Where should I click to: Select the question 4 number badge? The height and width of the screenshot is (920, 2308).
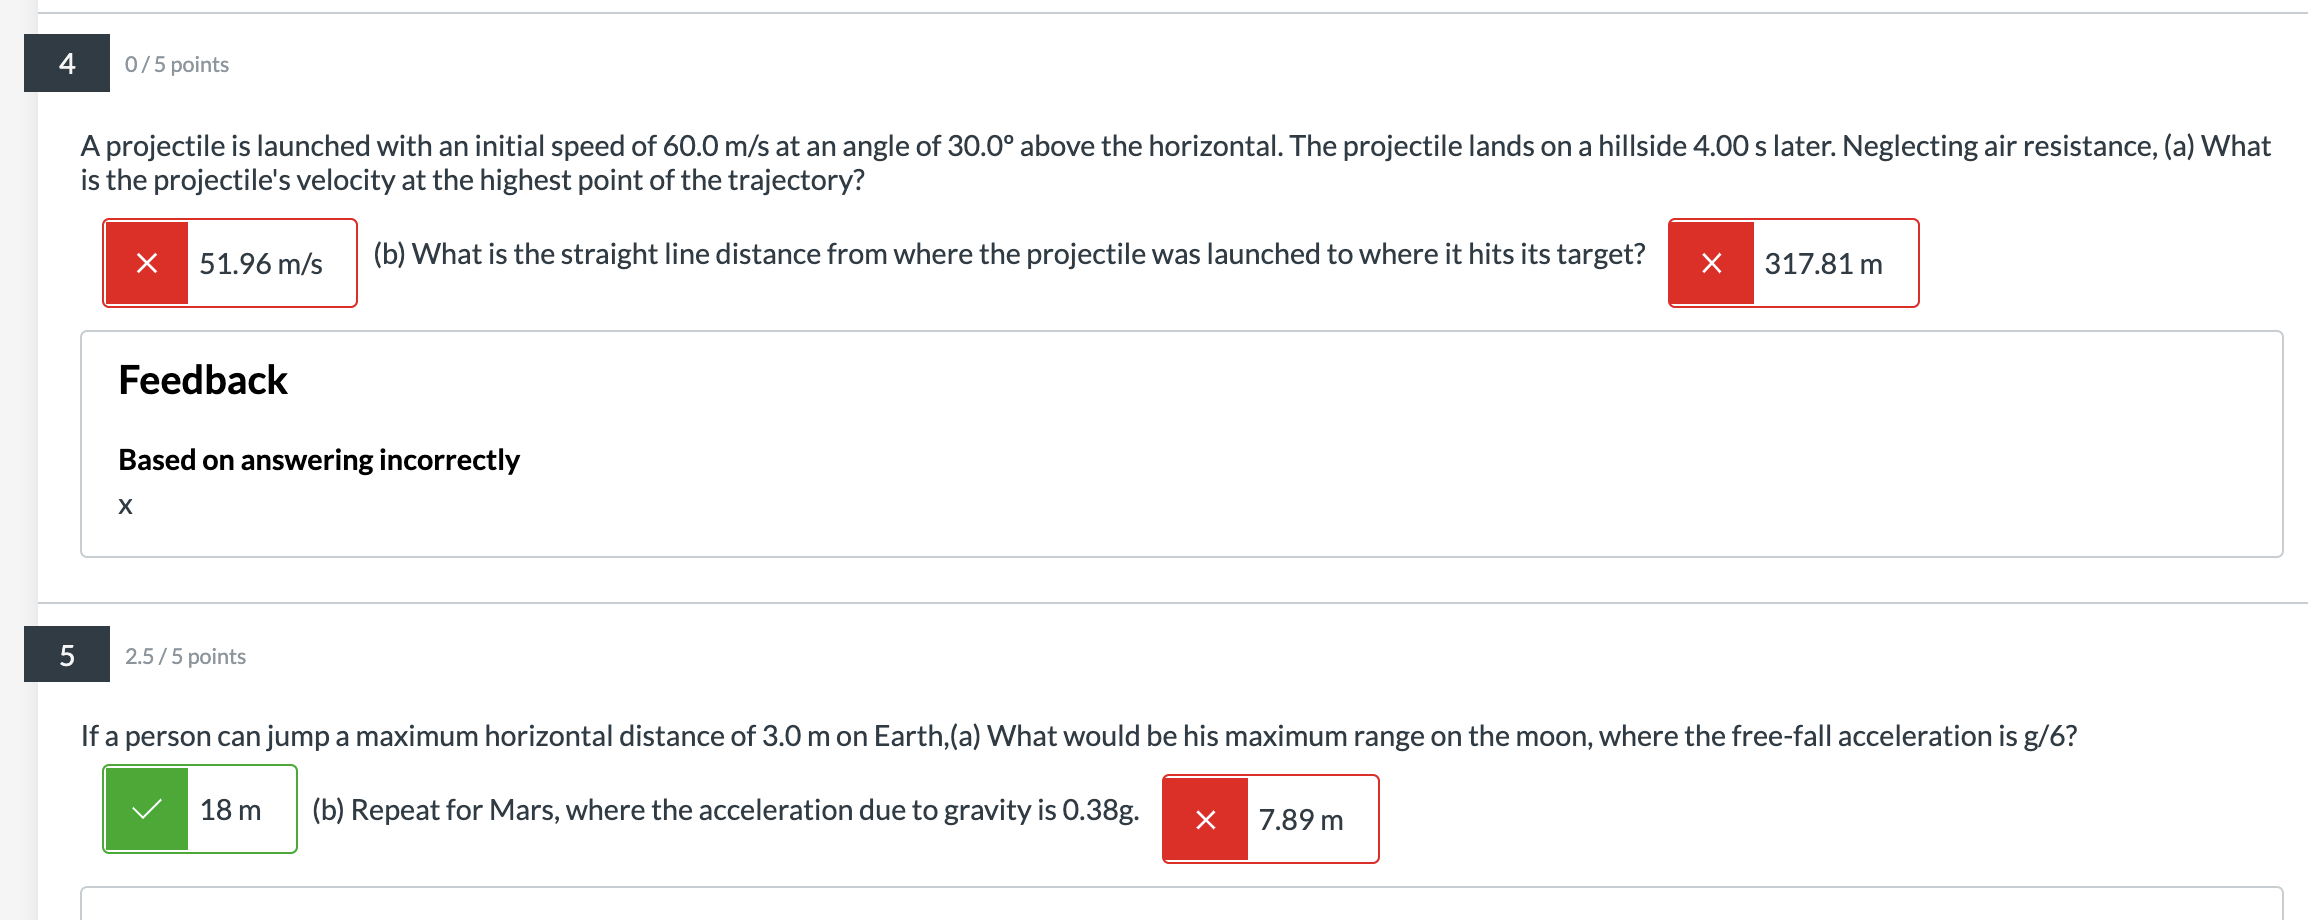pos(65,64)
